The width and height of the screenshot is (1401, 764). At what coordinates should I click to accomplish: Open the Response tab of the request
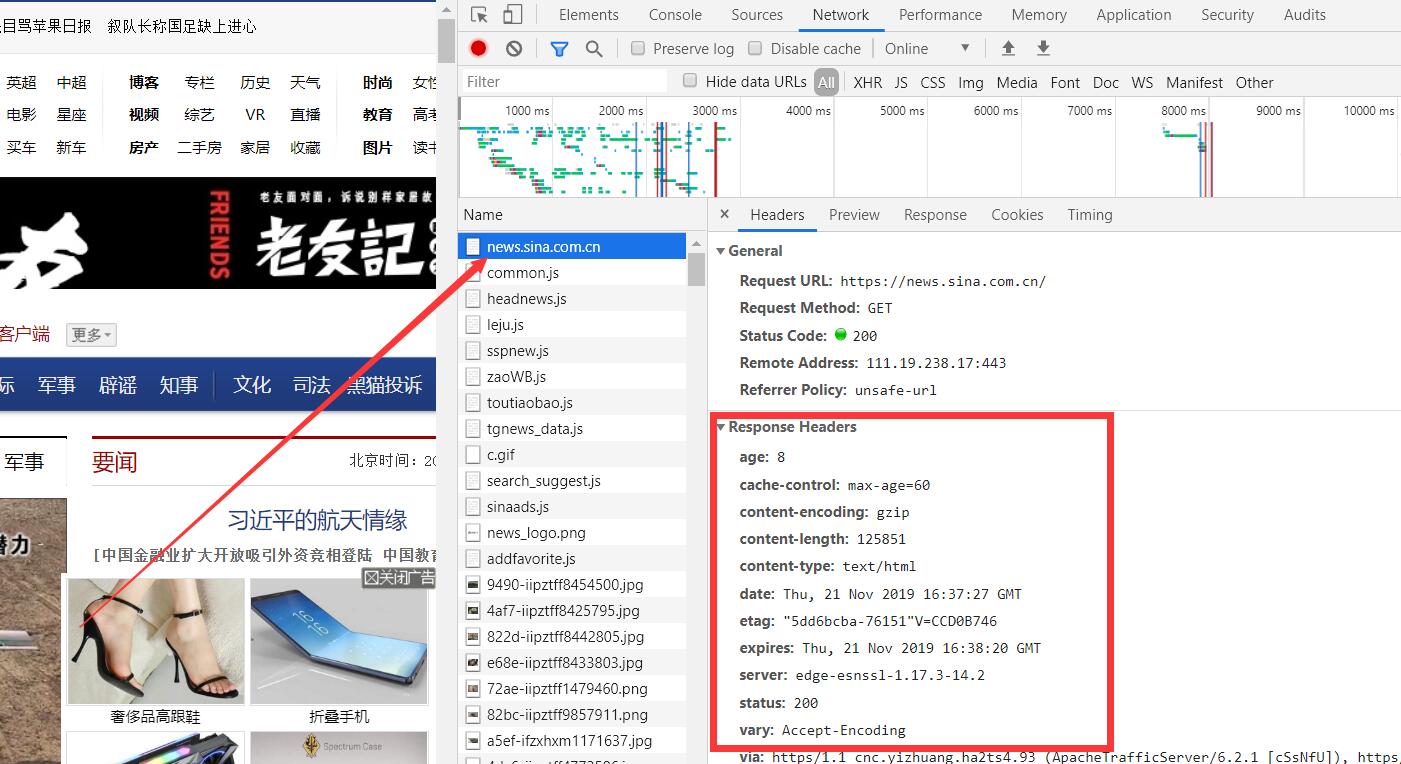[935, 215]
